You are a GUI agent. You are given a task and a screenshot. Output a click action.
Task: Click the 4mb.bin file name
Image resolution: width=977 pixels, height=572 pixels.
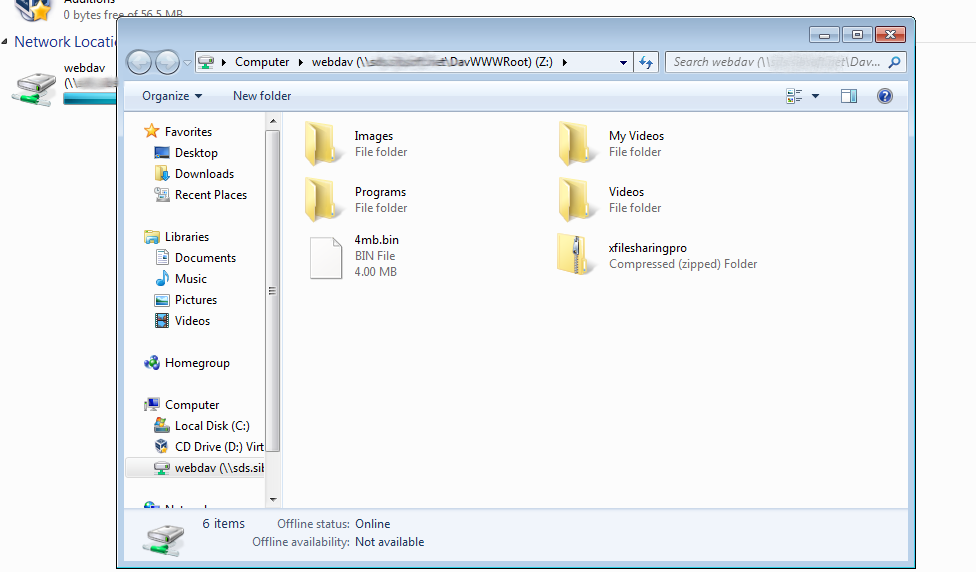click(x=376, y=240)
